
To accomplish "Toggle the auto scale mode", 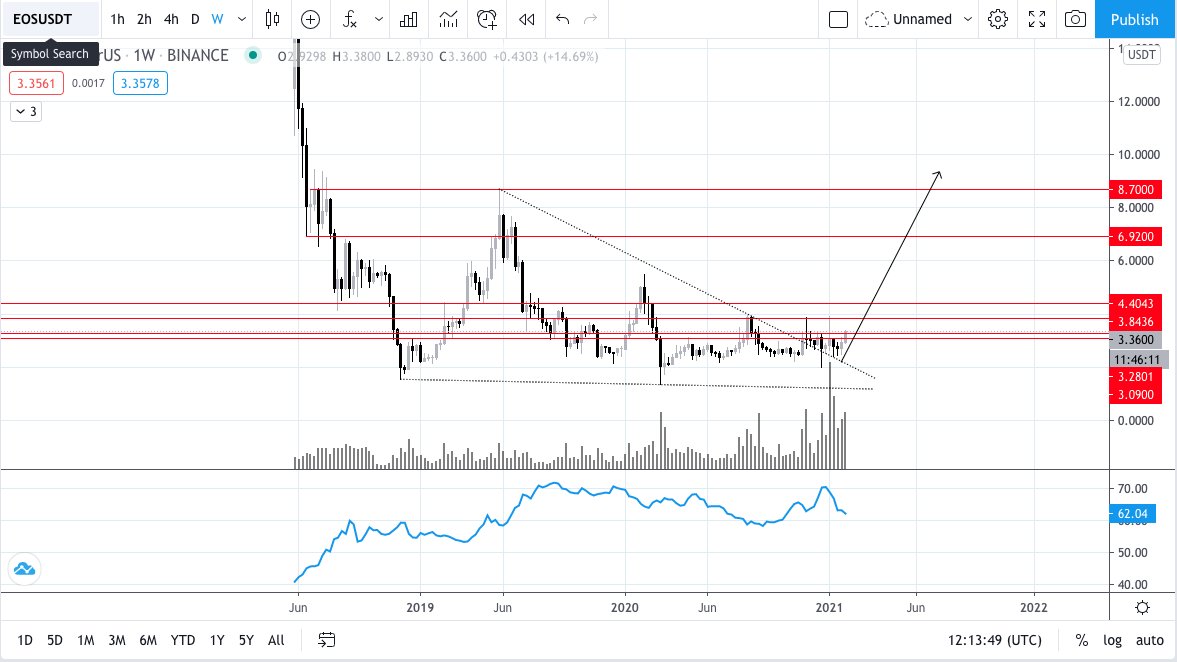I will (x=1149, y=640).
